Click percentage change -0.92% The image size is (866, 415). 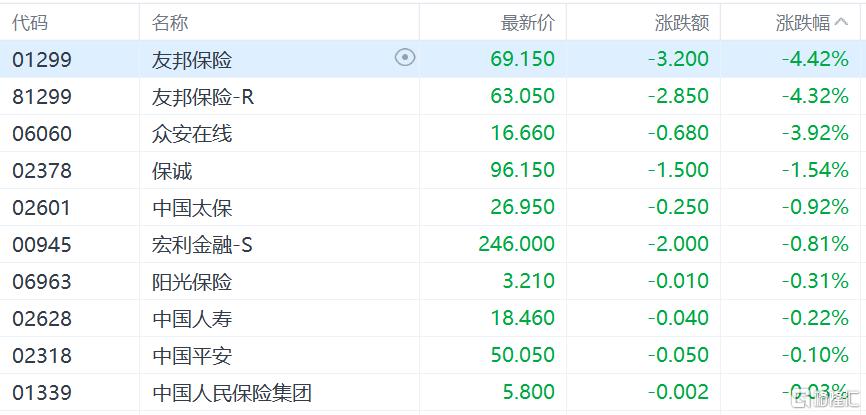[815, 207]
